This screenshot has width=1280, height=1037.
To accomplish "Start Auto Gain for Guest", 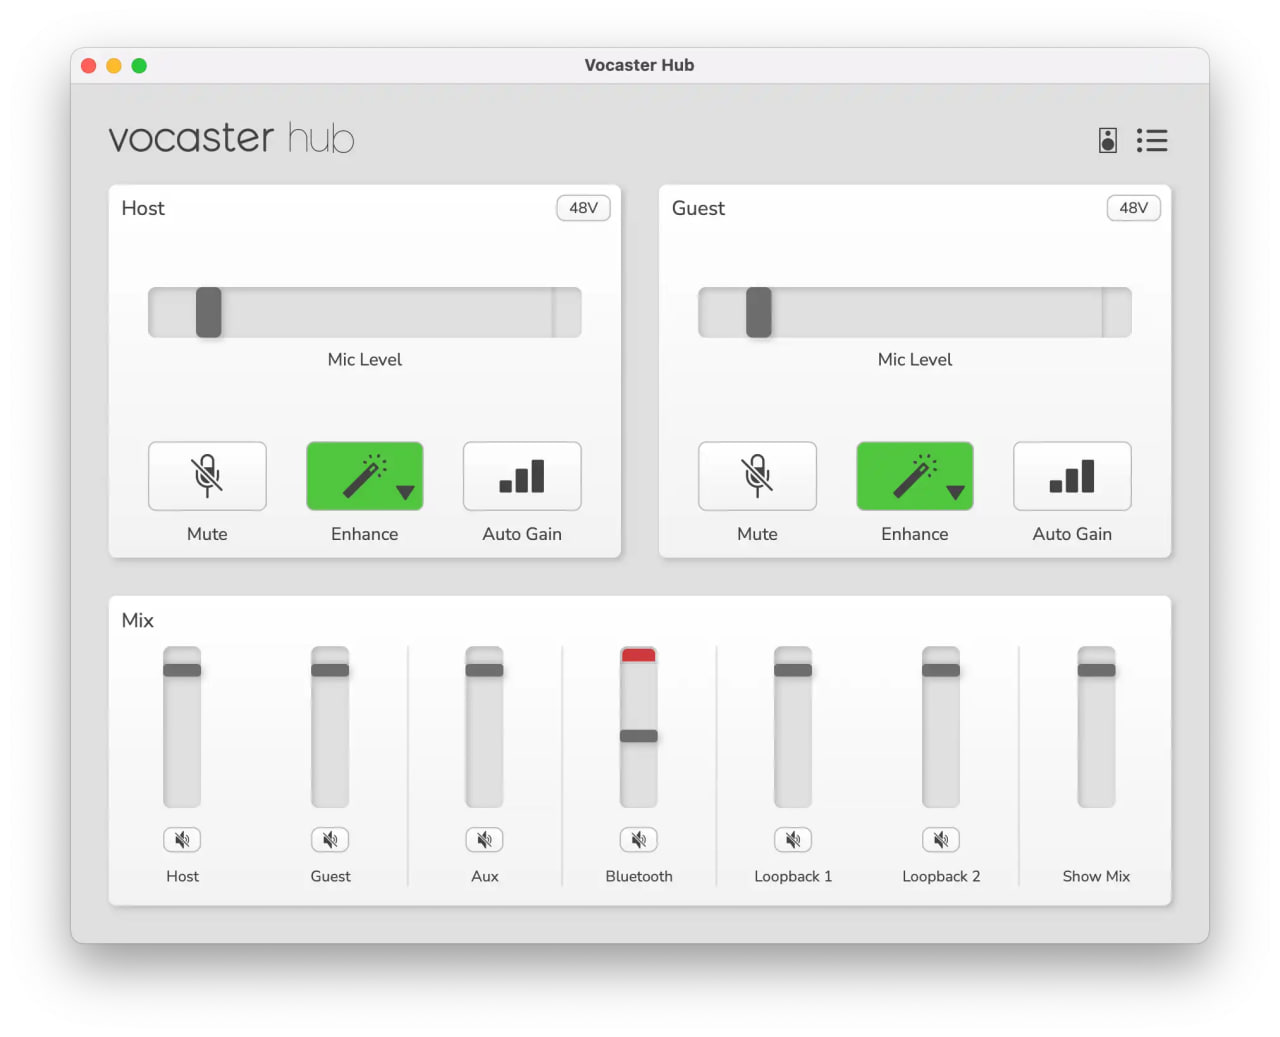I will click(x=1072, y=476).
